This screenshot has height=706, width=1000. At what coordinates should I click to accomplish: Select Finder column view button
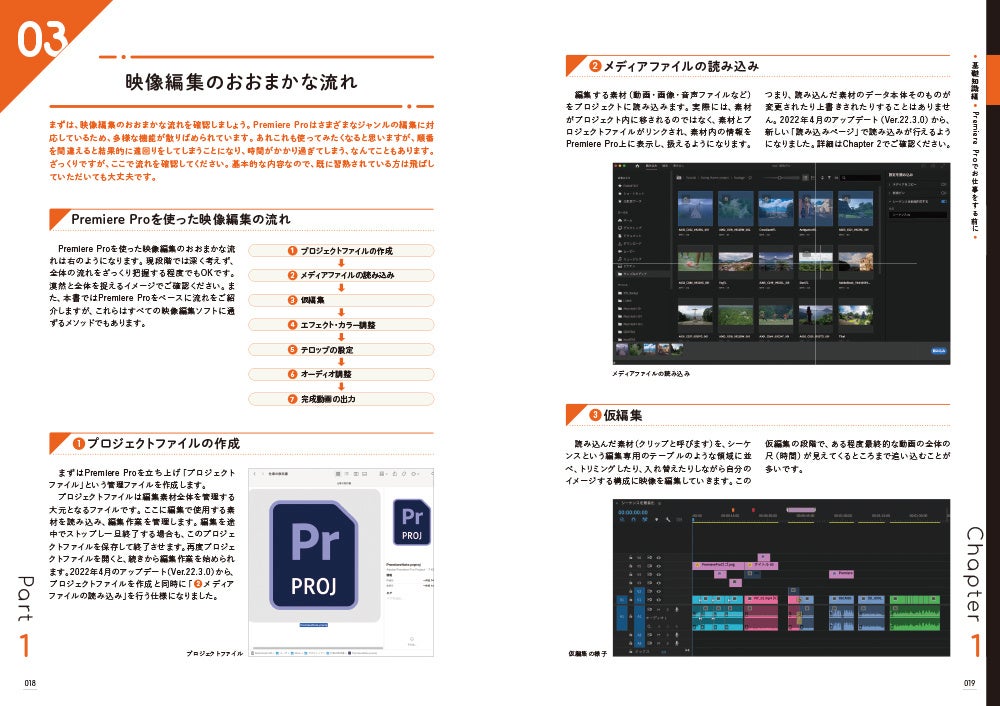pos(356,474)
